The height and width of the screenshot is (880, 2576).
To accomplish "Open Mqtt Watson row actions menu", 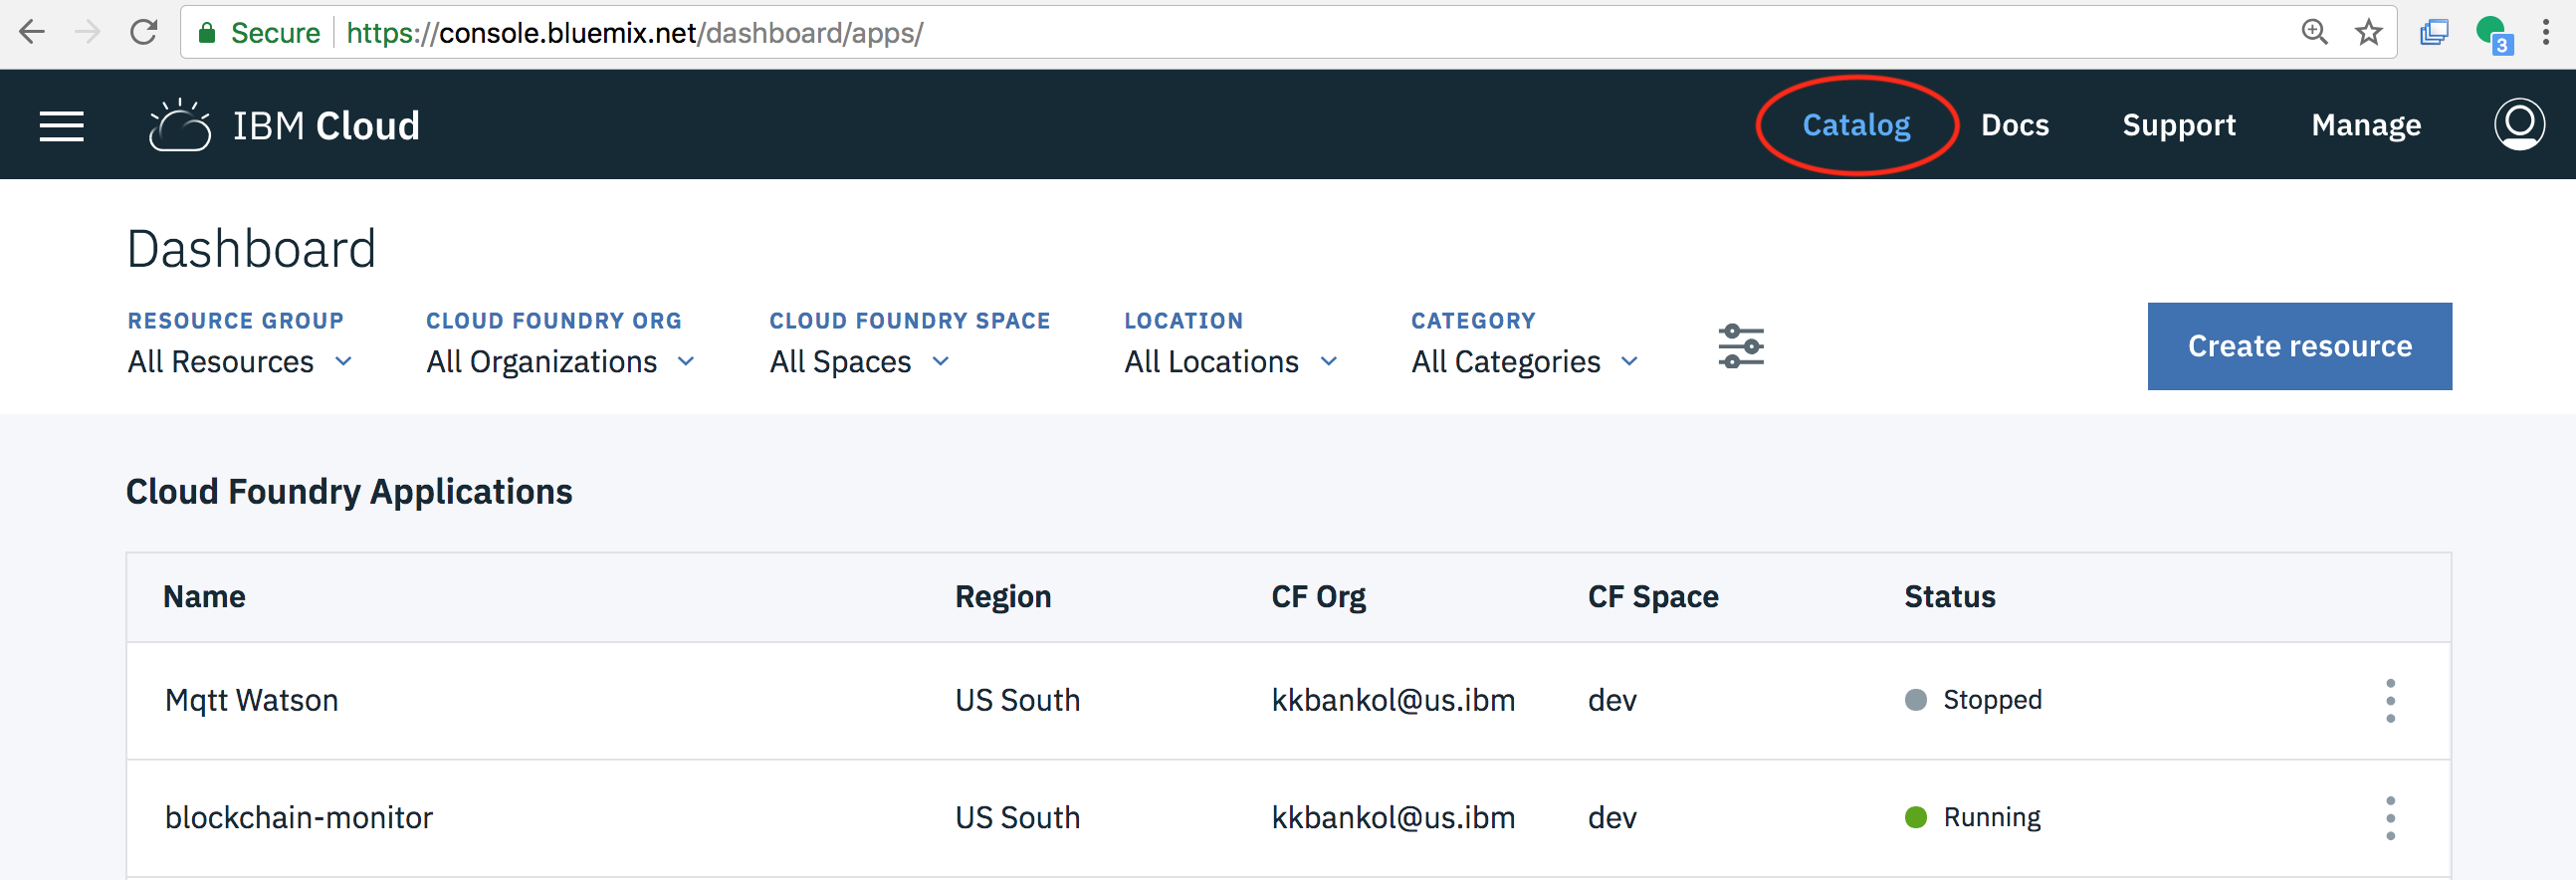I will click(2390, 700).
